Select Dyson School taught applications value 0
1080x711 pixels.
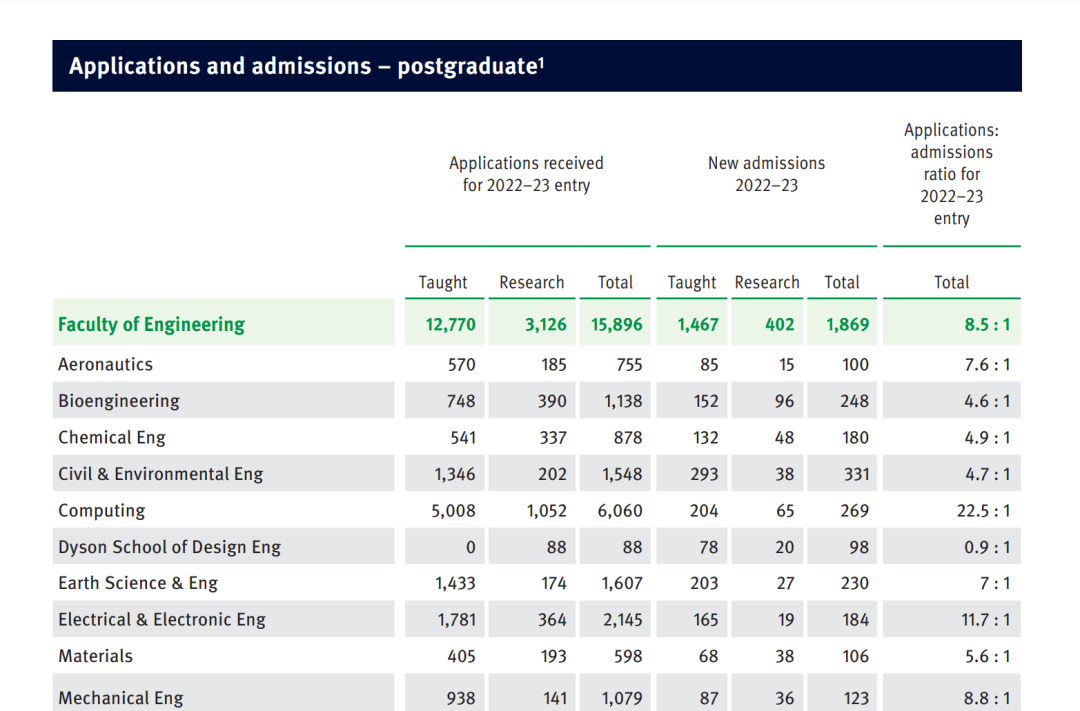pos(470,547)
